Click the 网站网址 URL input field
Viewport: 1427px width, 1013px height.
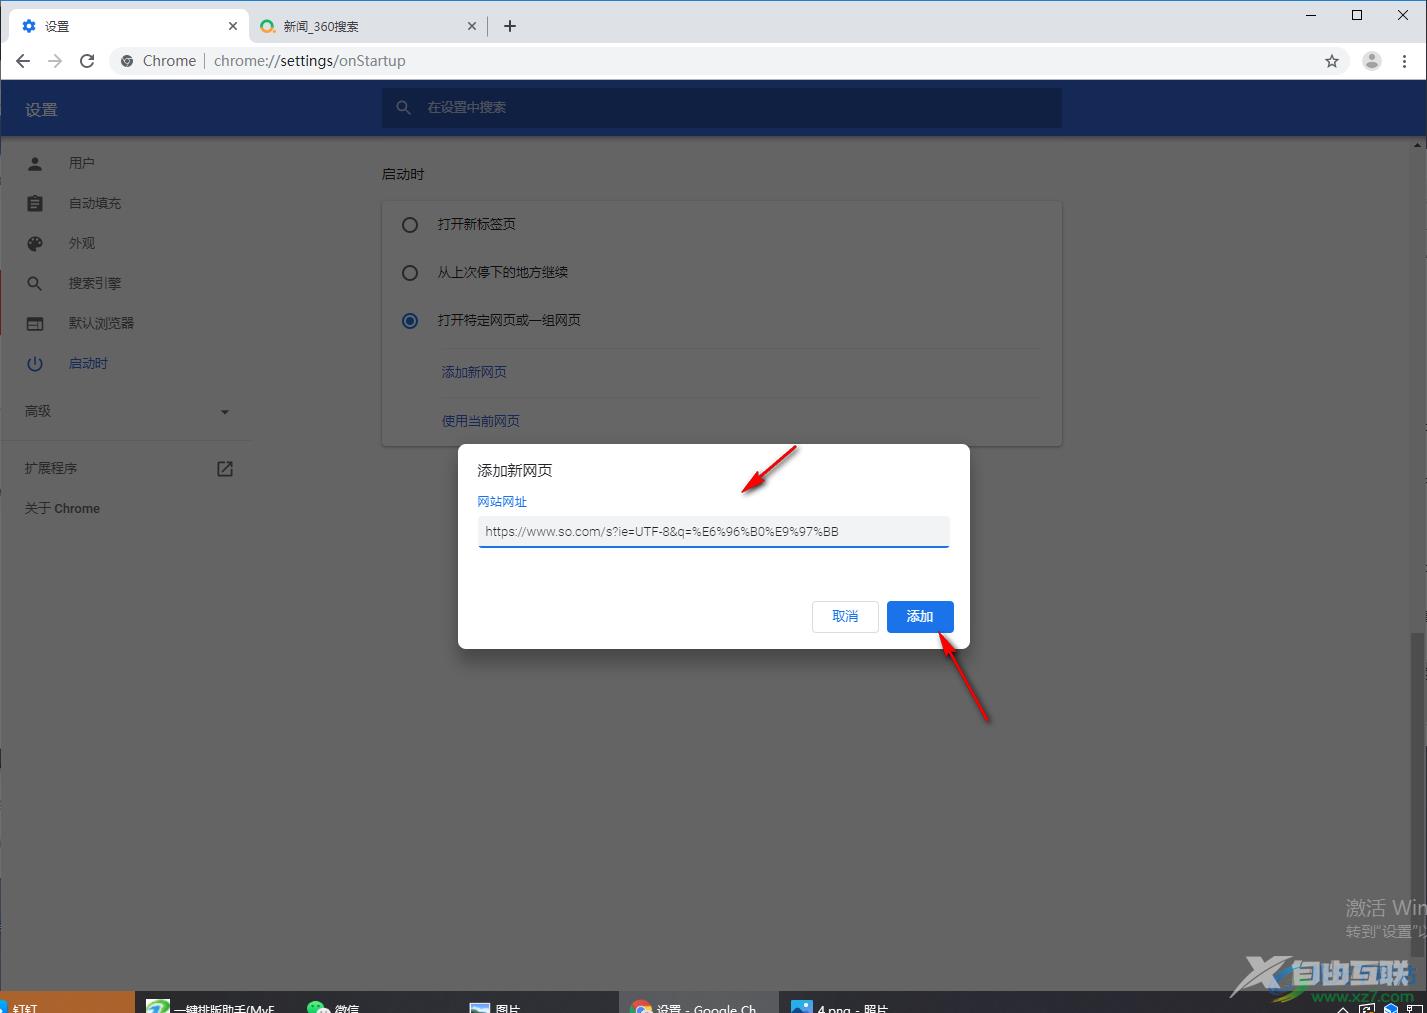click(x=714, y=531)
